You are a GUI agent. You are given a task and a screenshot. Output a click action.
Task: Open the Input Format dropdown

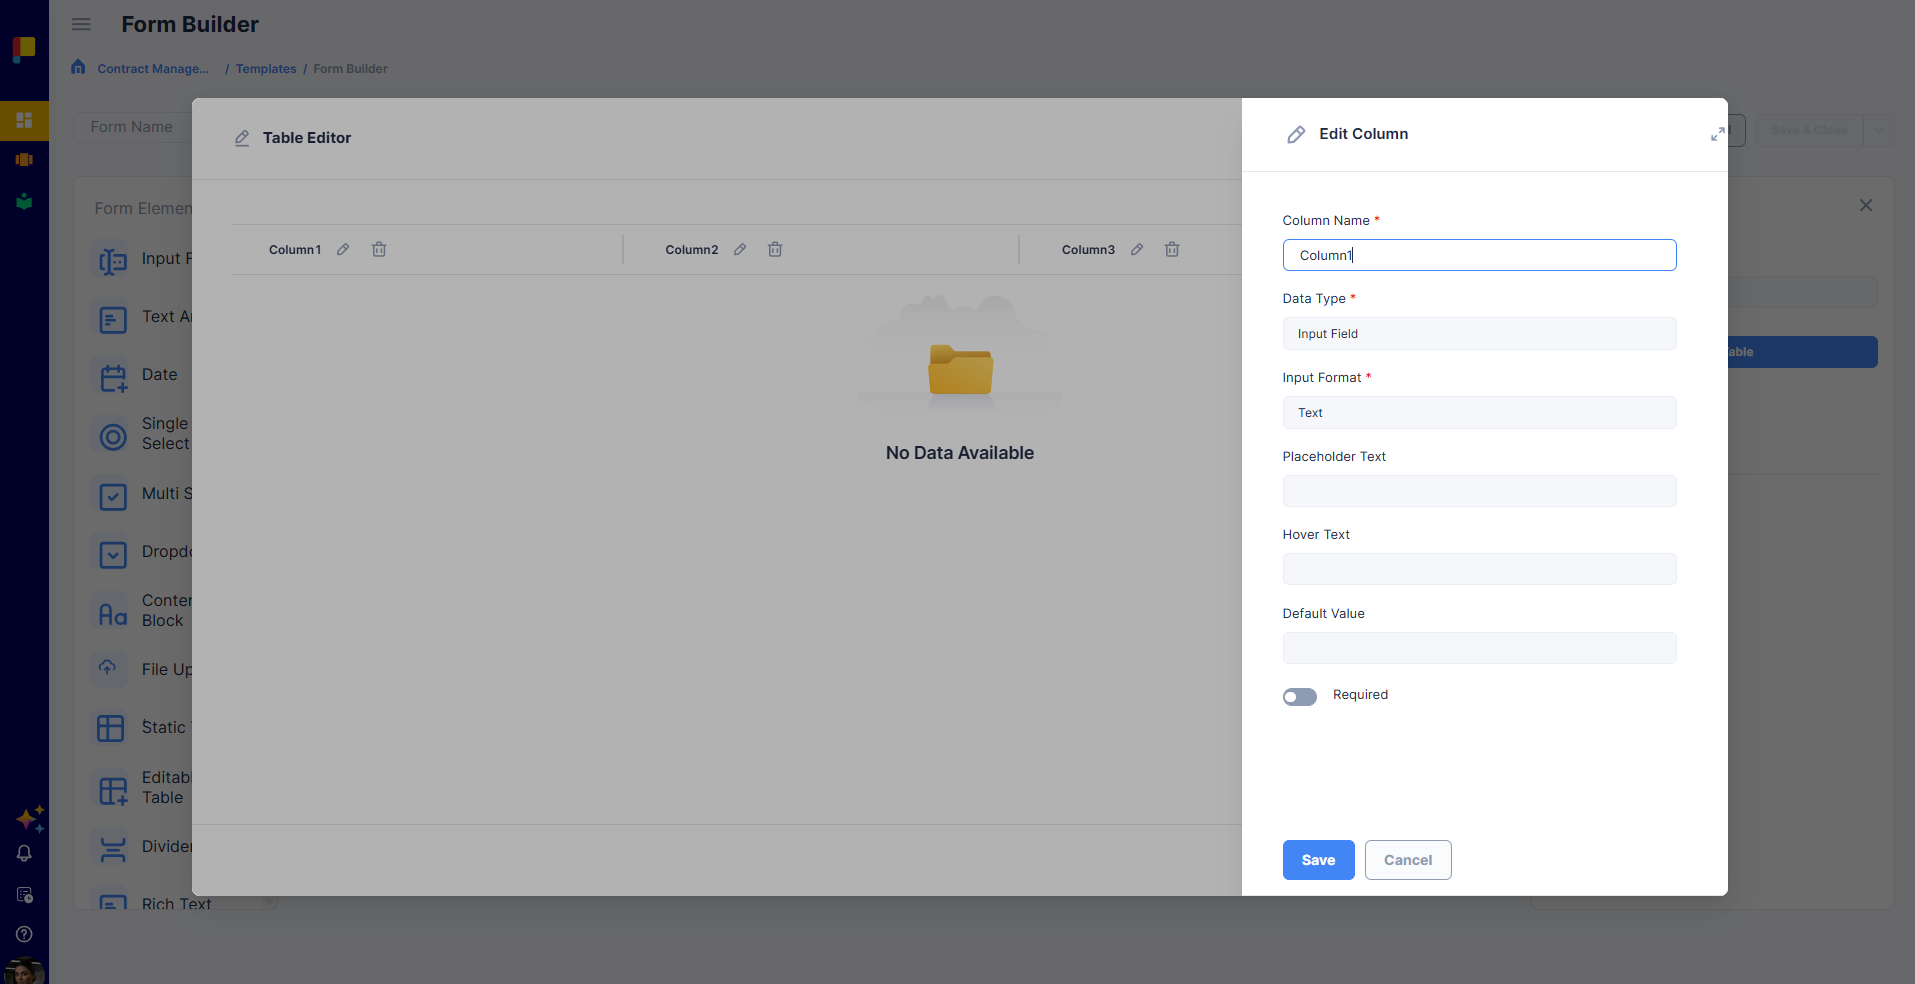(x=1479, y=413)
